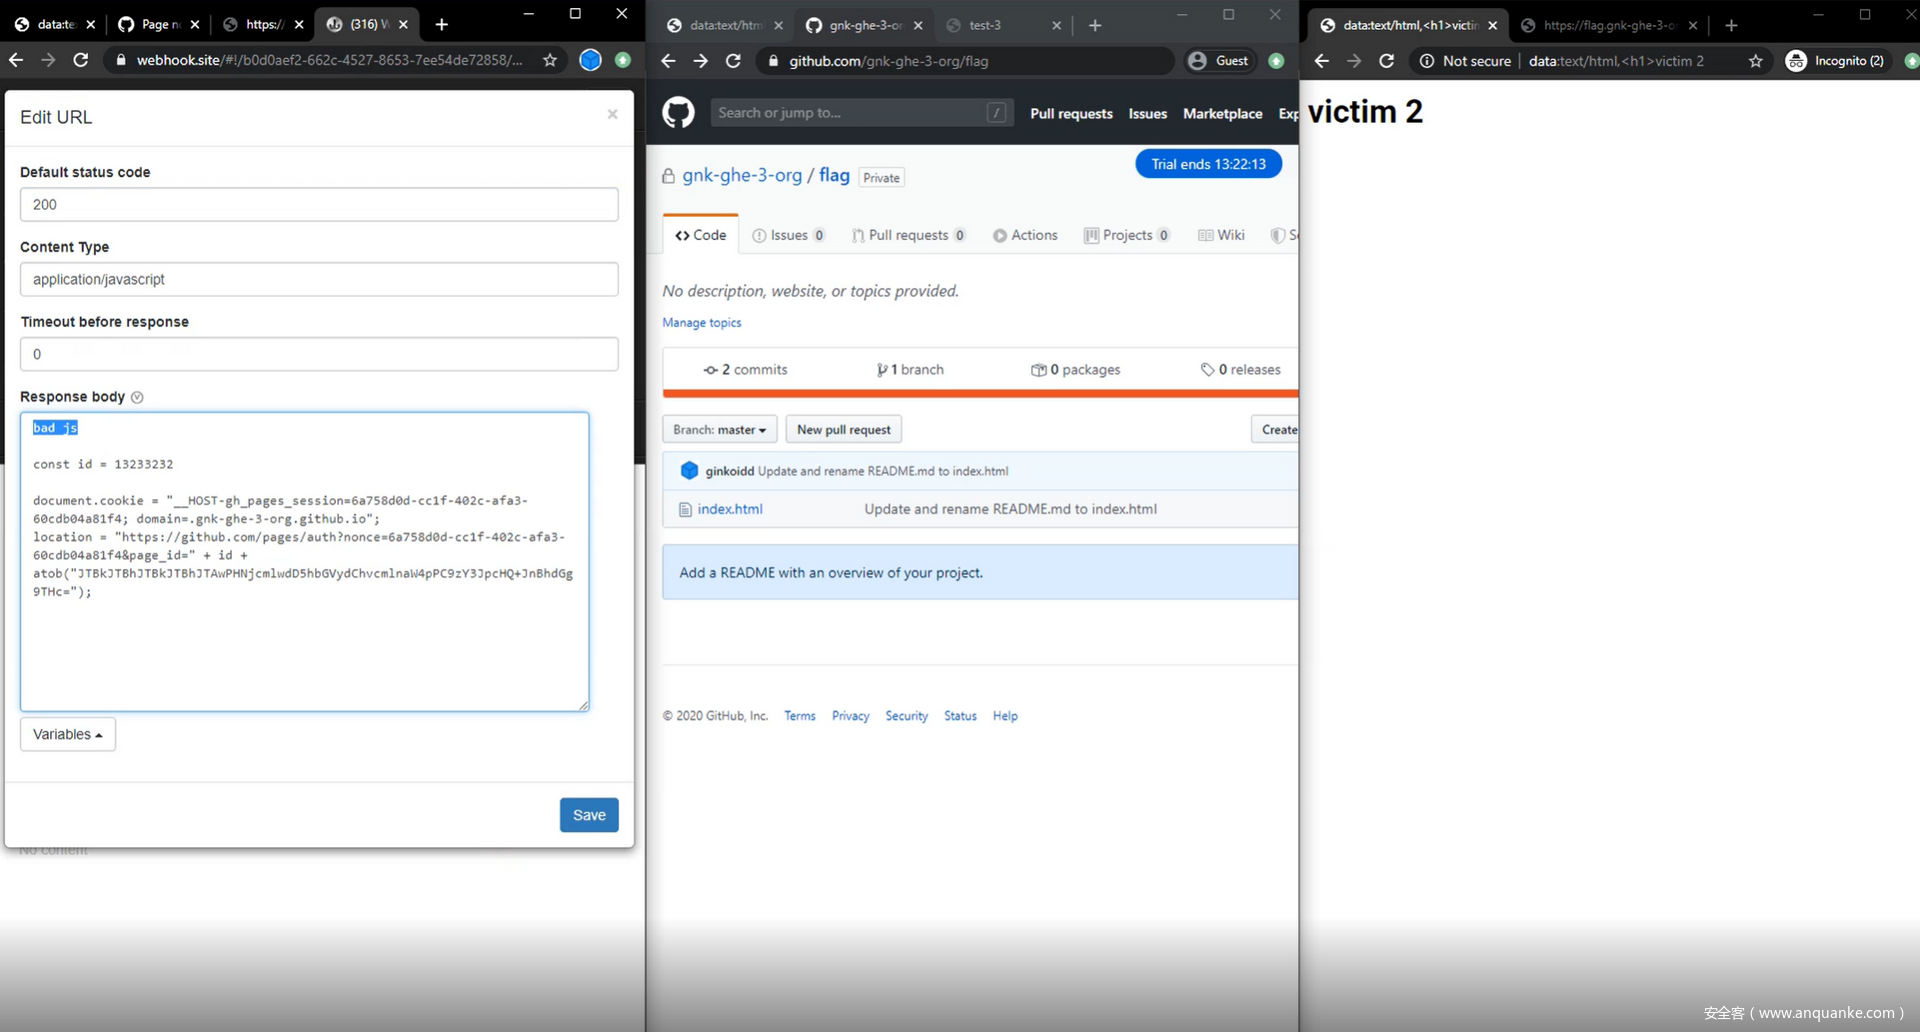This screenshot has width=1920, height=1032.
Task: Go back in the webhook.site window
Action: [16, 60]
